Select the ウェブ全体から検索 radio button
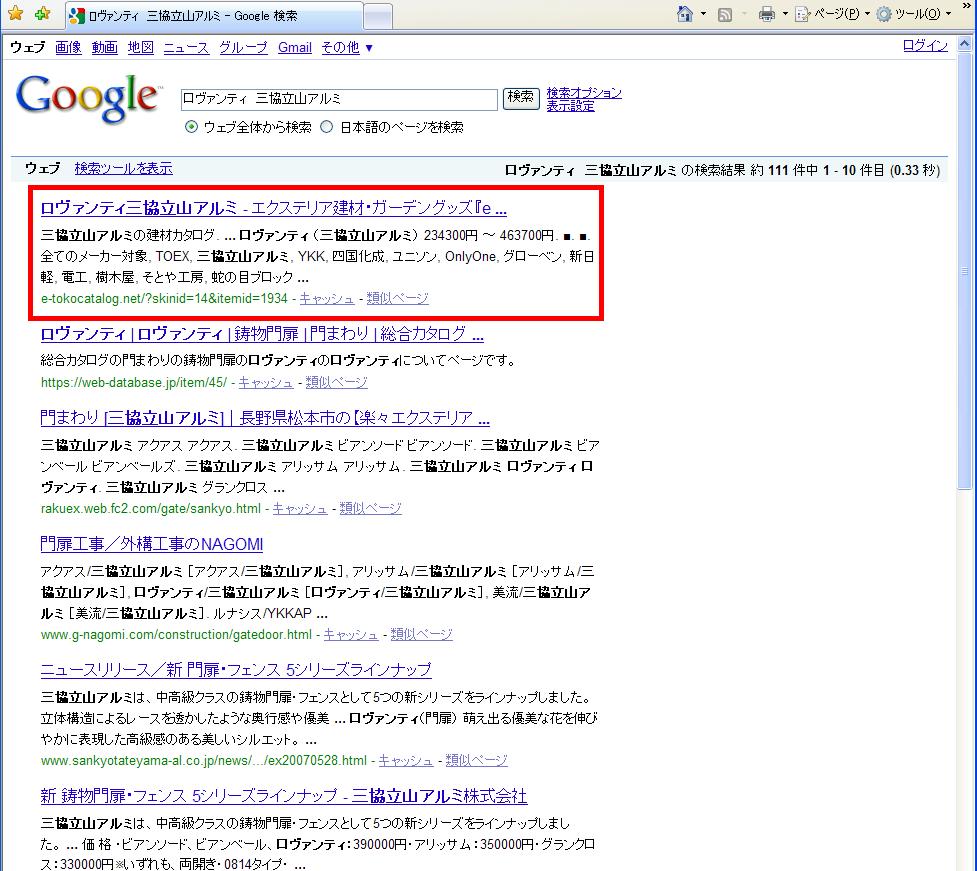This screenshot has width=977, height=871. click(x=192, y=128)
